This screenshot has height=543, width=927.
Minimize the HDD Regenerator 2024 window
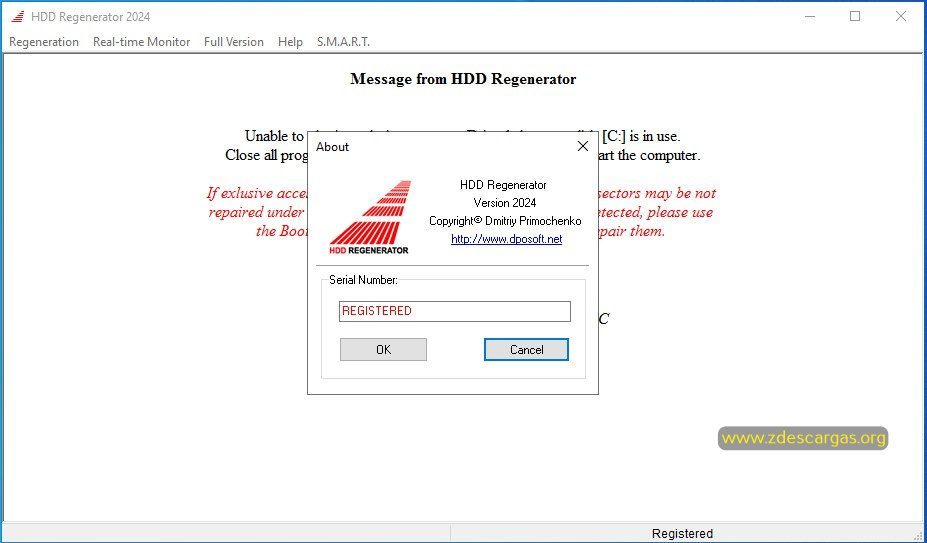810,17
